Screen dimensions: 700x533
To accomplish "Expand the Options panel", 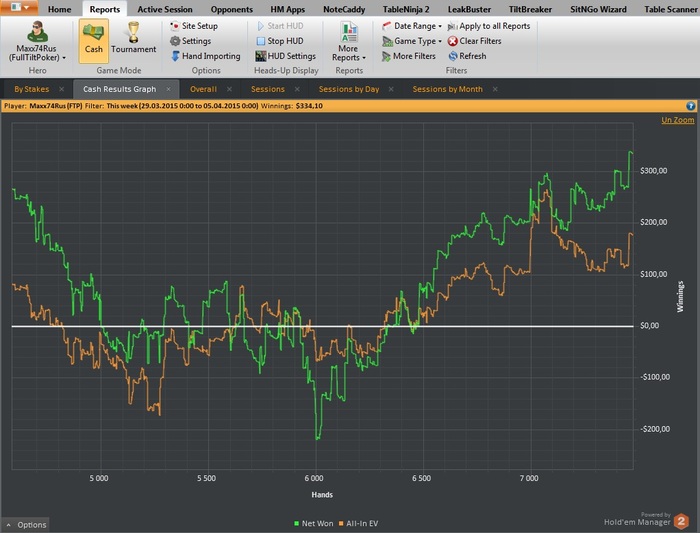I will coord(26,525).
